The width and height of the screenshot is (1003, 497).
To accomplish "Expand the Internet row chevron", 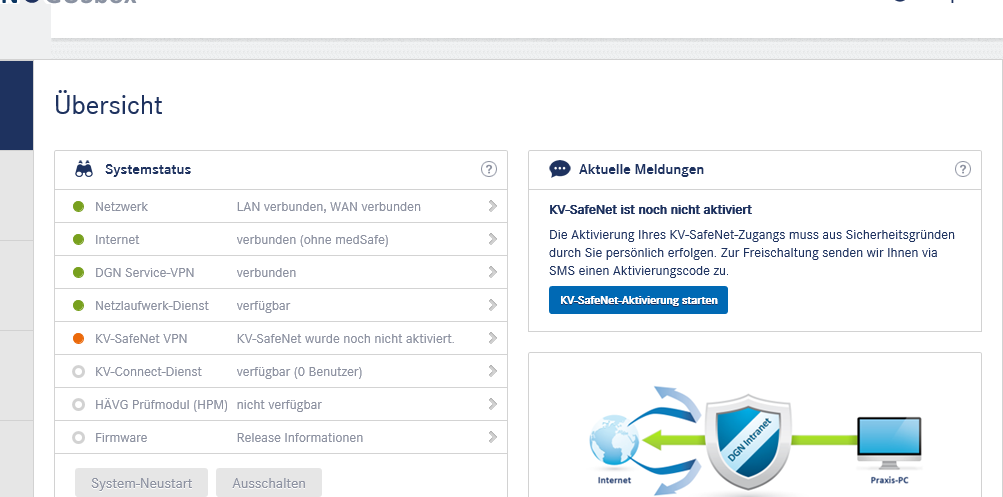I will [x=492, y=239].
